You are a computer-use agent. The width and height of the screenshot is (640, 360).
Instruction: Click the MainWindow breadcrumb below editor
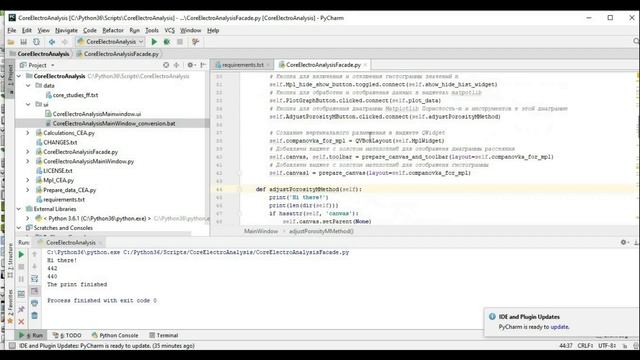coord(261,231)
